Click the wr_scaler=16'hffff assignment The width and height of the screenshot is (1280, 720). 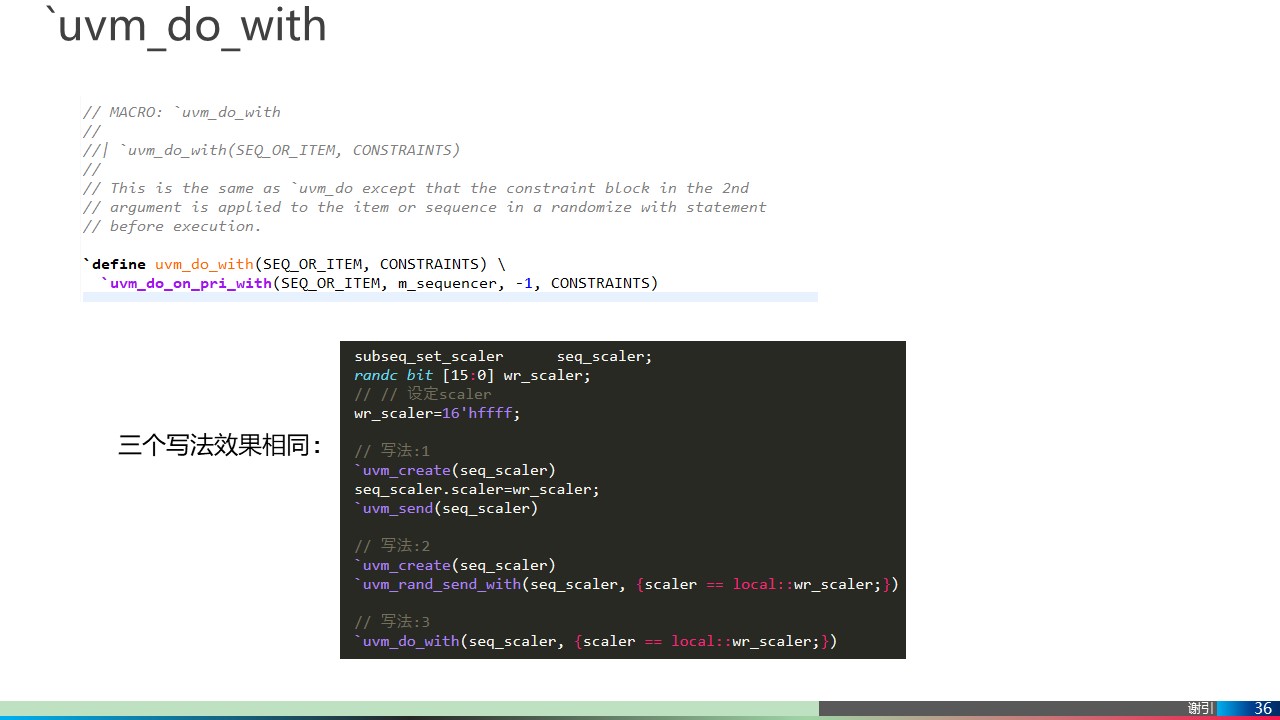pyautogui.click(x=435, y=413)
